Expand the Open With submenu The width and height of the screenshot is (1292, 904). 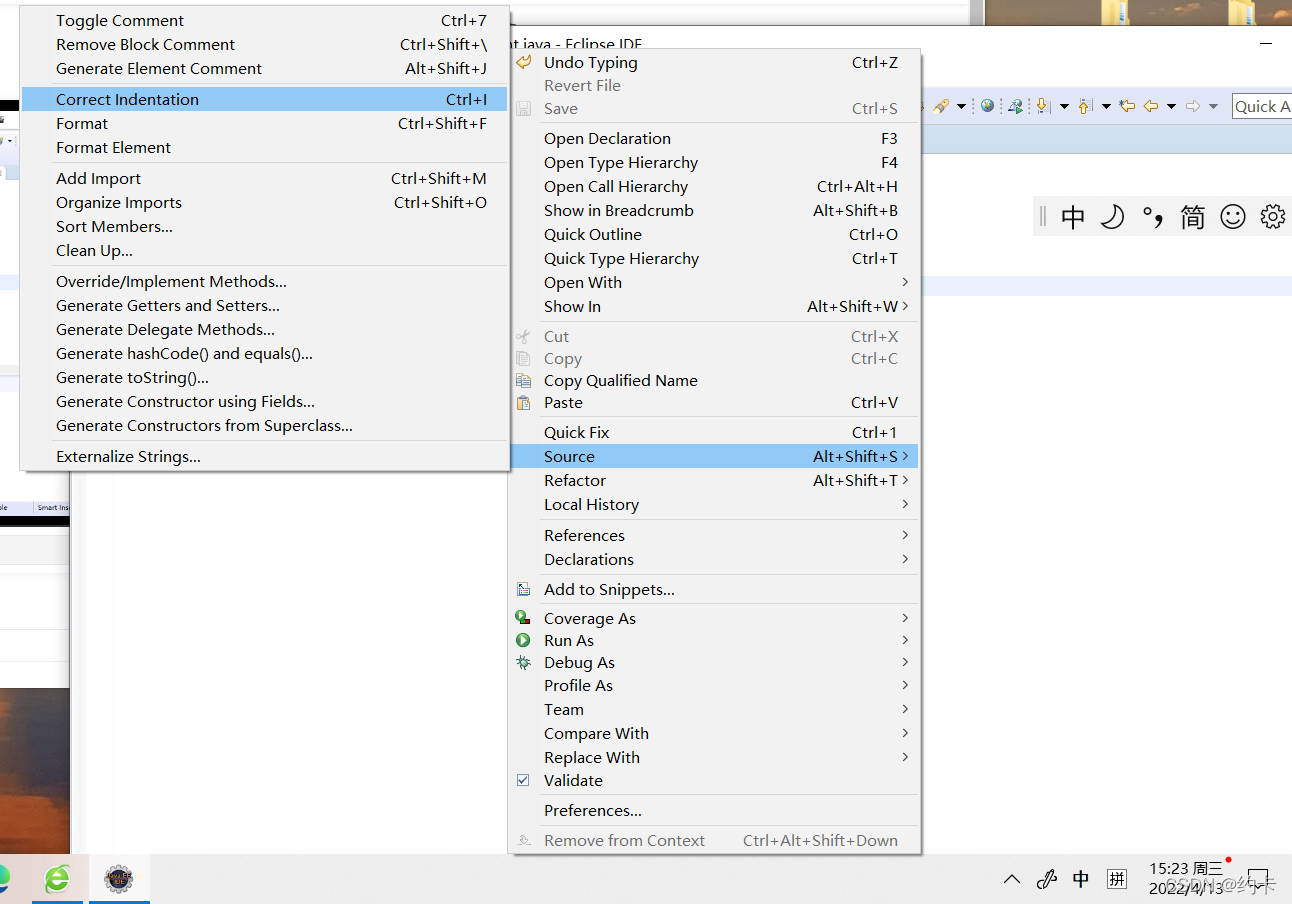pyautogui.click(x=713, y=283)
